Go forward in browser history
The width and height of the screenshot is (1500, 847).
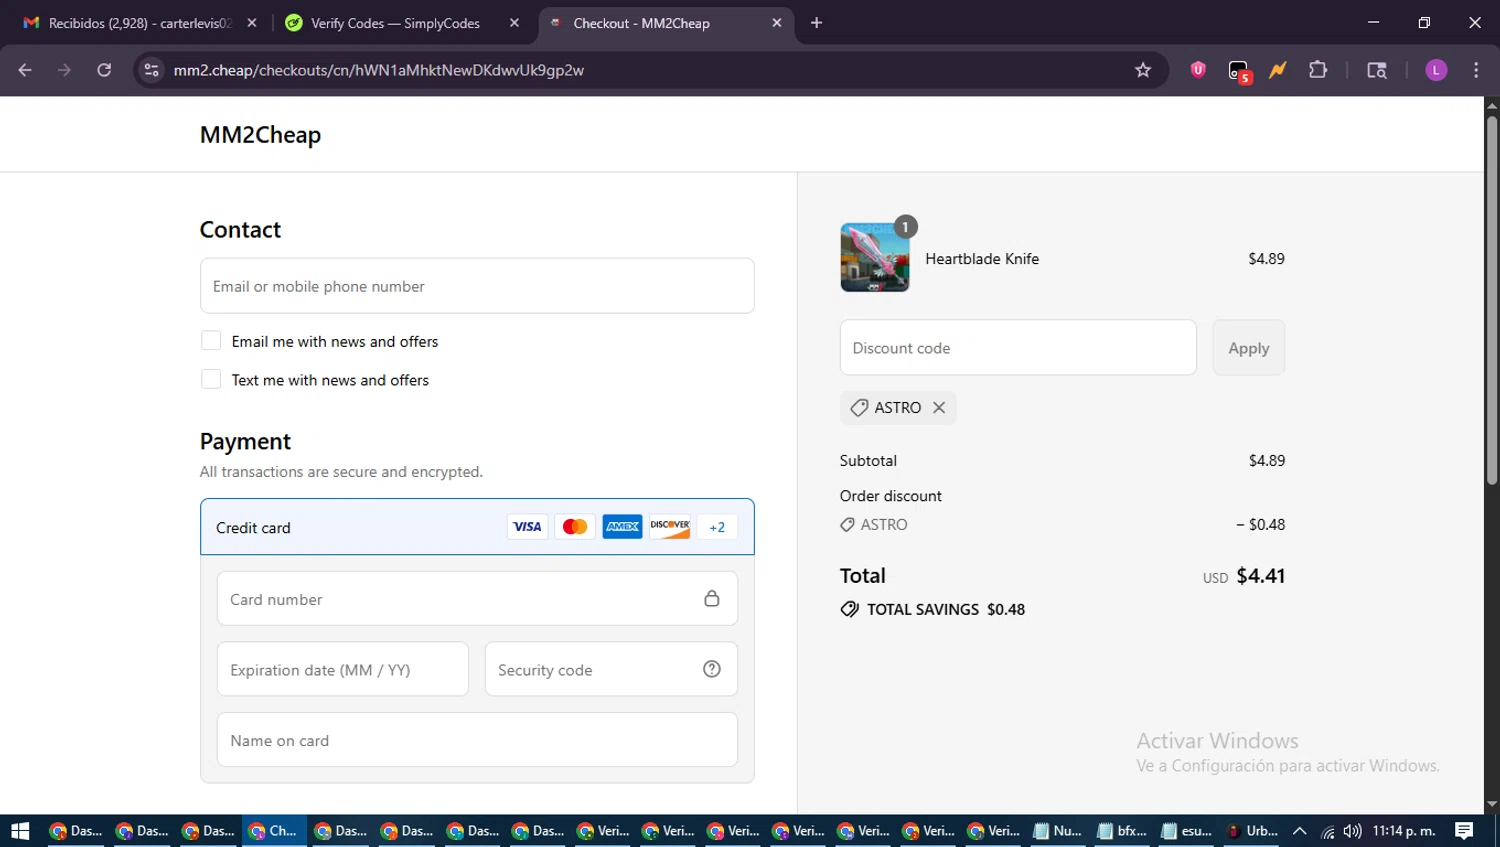[x=64, y=70]
